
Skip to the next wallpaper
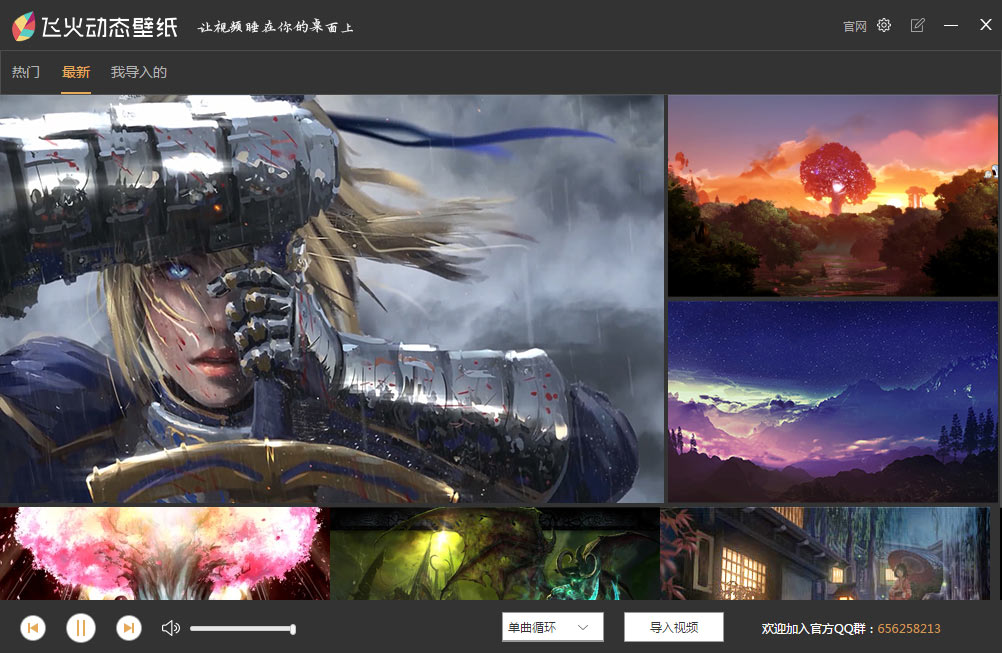point(128,628)
